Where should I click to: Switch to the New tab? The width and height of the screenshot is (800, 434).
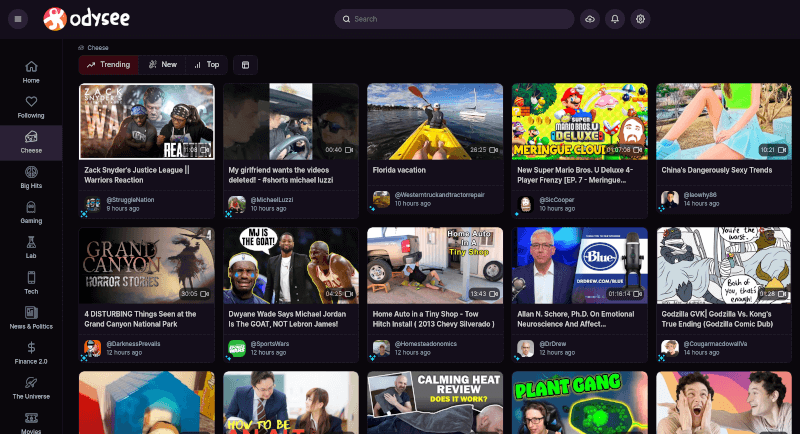(162, 65)
